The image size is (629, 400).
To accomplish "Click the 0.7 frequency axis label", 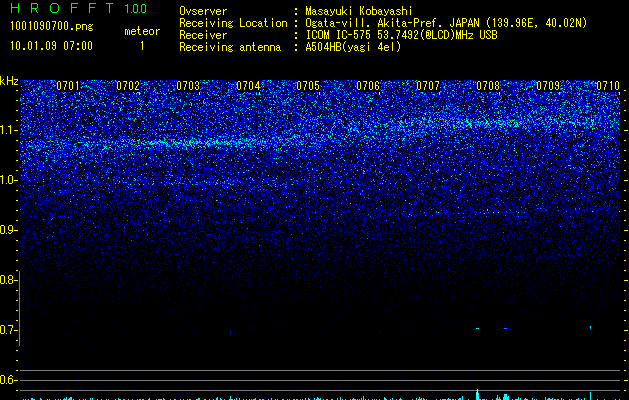I will [x=8, y=330].
